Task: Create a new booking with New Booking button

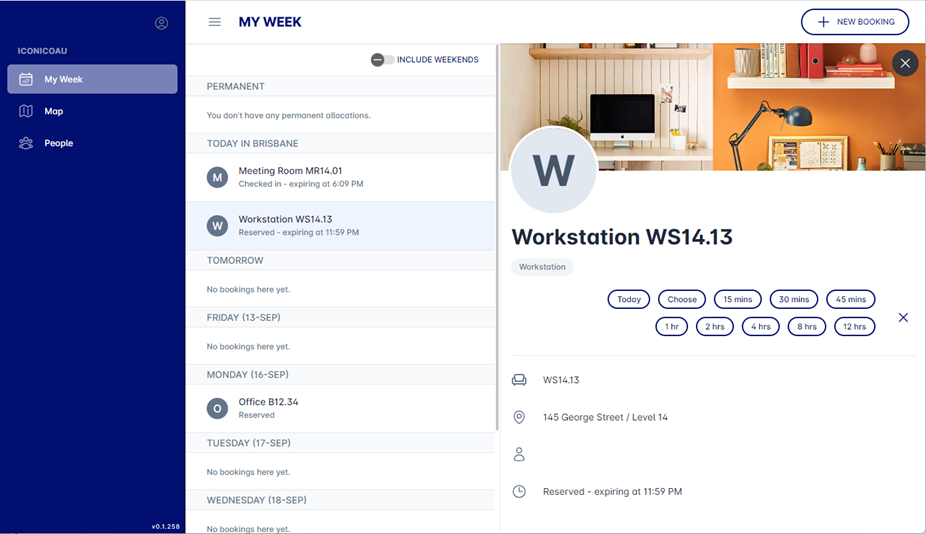Action: pyautogui.click(x=855, y=22)
